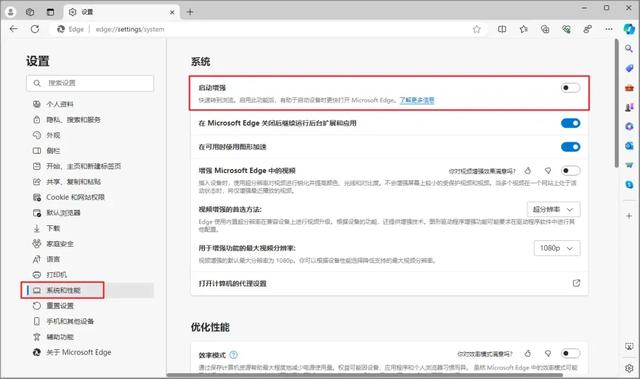Thumbs up the video enhancement feedback
640x379 pixels.
(x=528, y=171)
